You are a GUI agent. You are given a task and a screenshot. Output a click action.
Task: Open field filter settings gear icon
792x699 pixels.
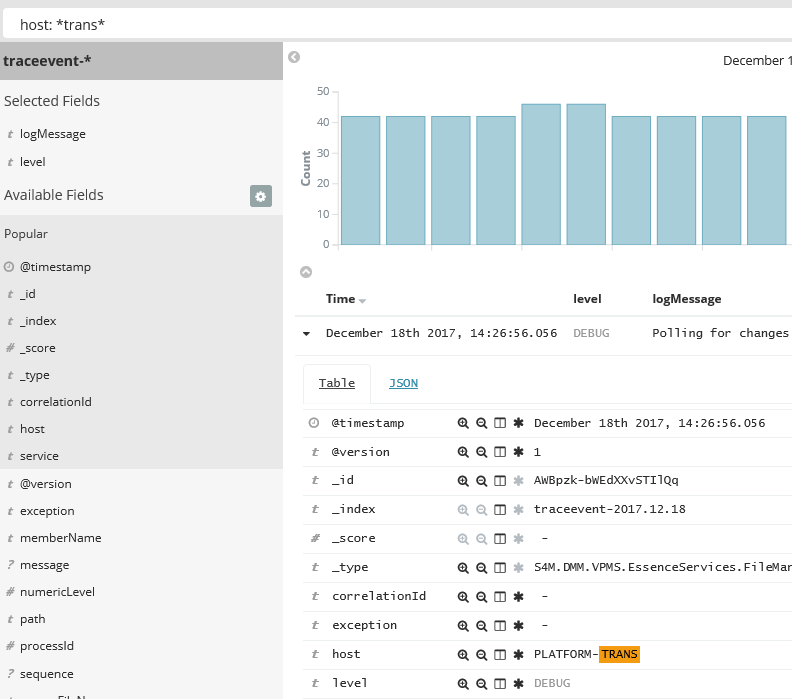pos(261,196)
